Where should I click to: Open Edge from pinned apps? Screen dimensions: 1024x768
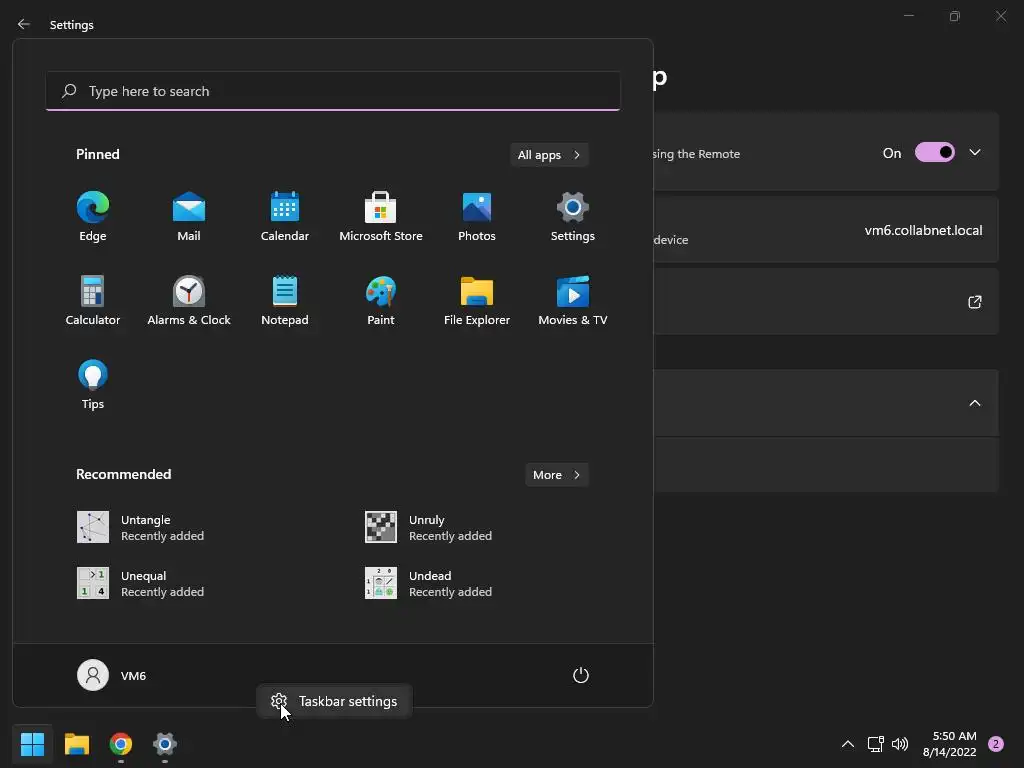93,217
